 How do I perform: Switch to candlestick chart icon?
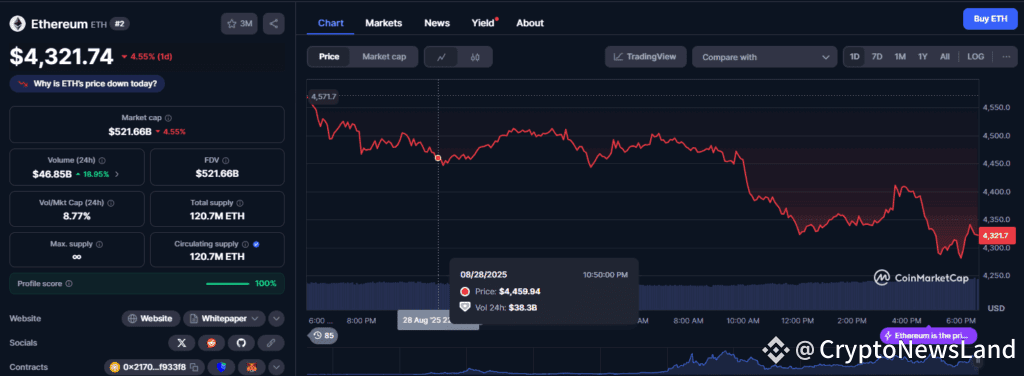pos(475,57)
